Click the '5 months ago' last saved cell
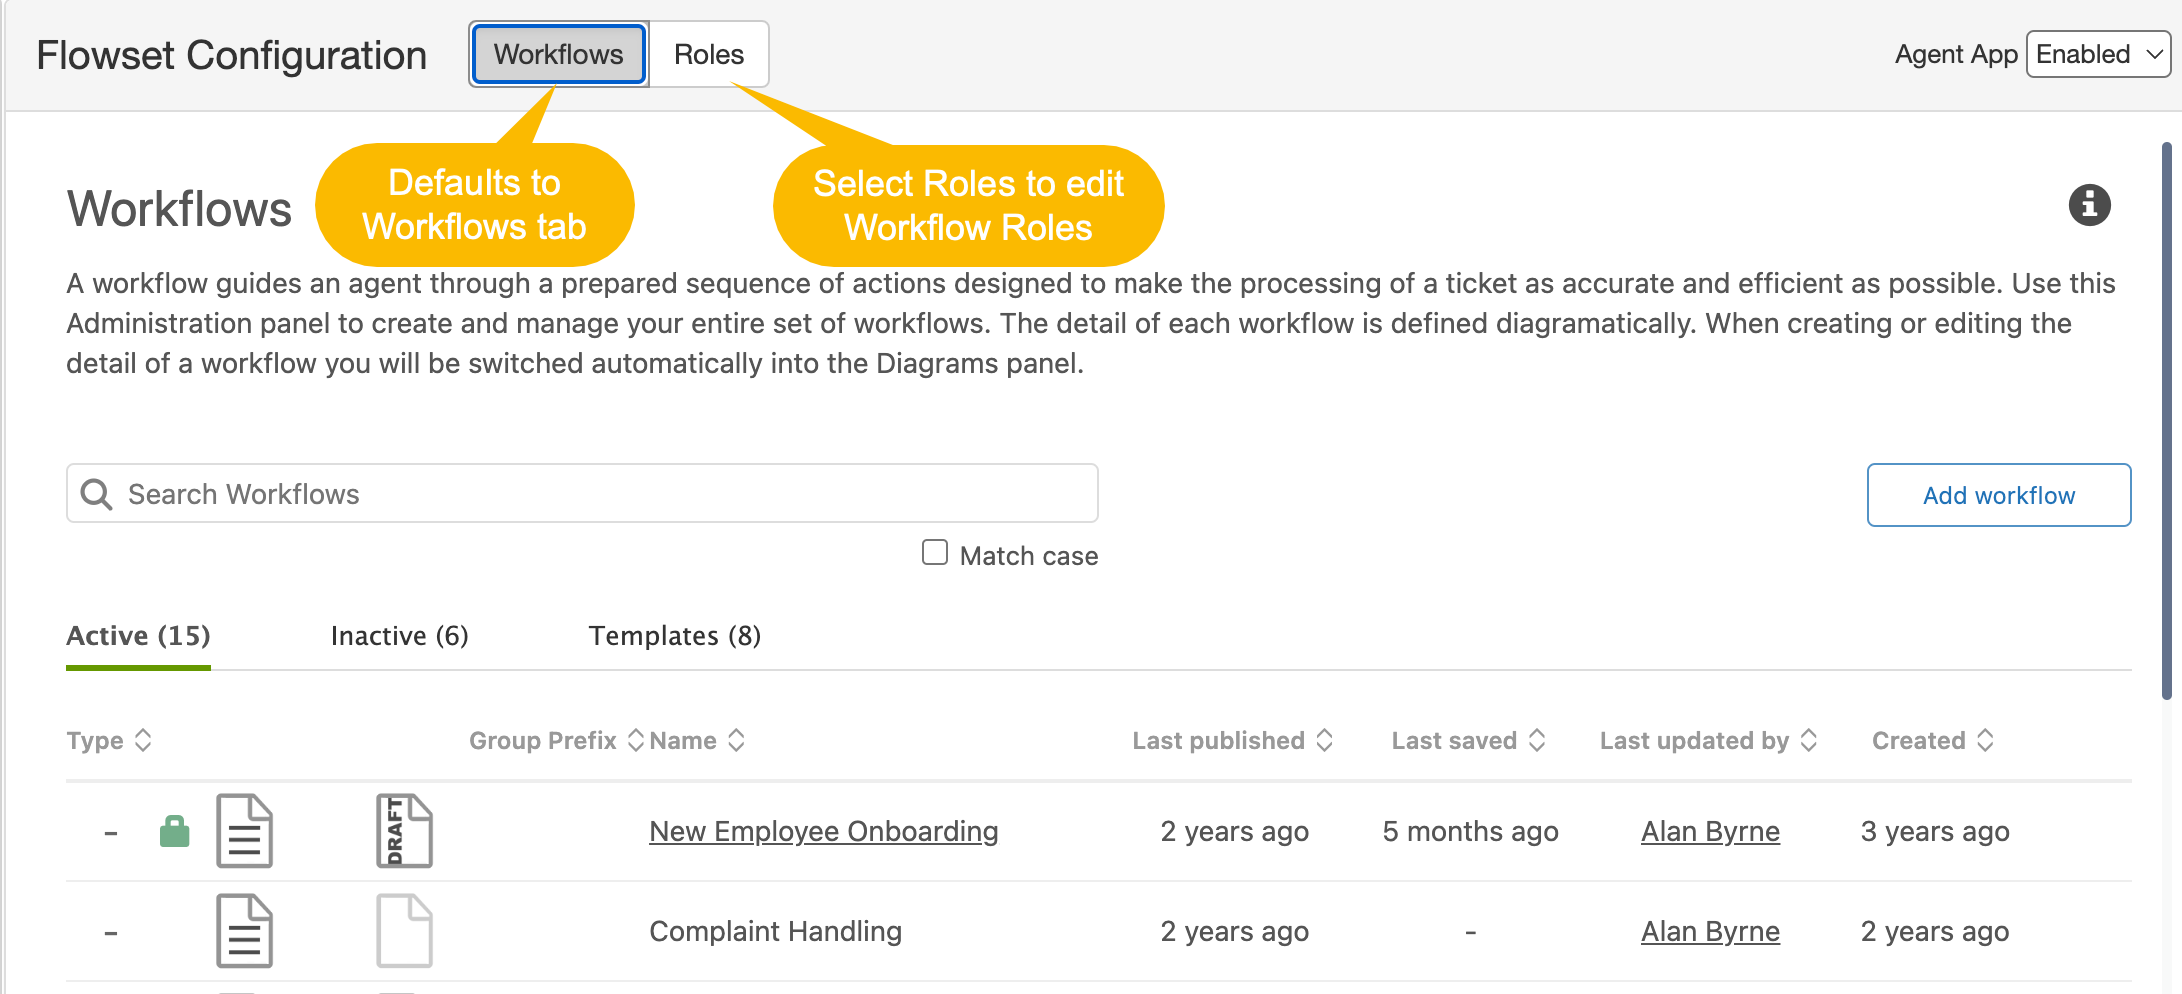This screenshot has width=2182, height=994. 1470,831
